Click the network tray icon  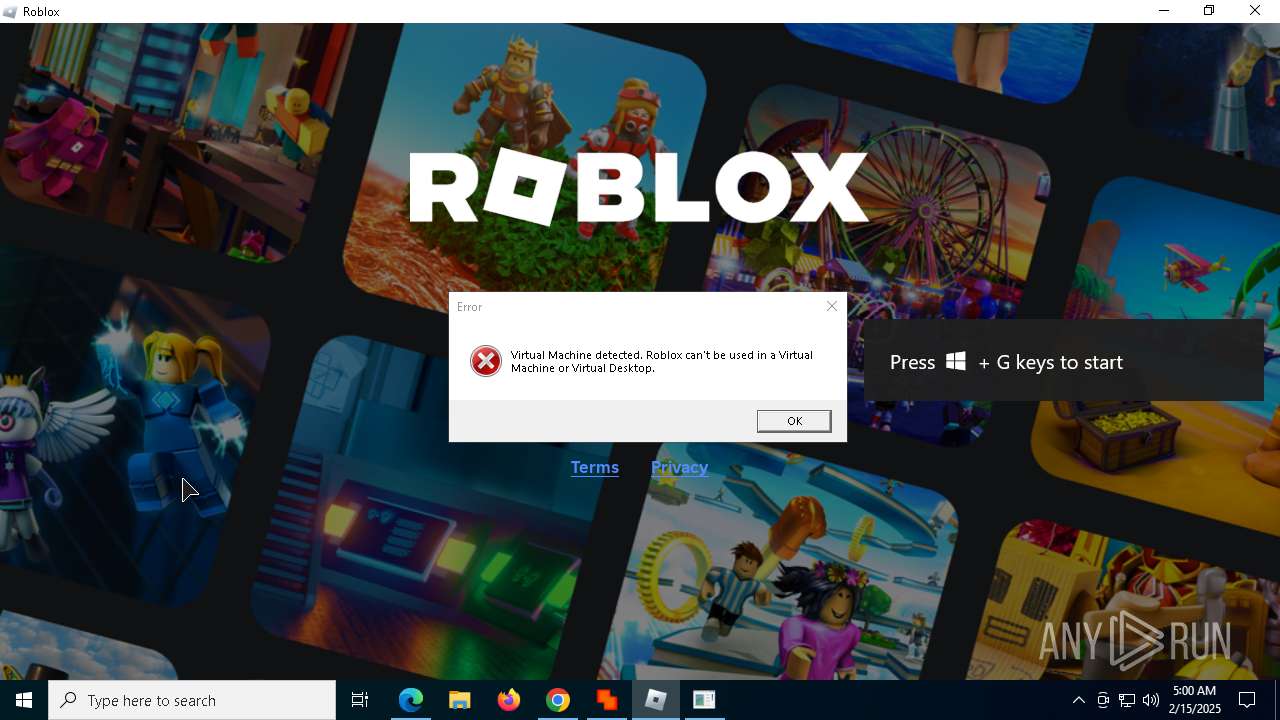(x=1127, y=700)
